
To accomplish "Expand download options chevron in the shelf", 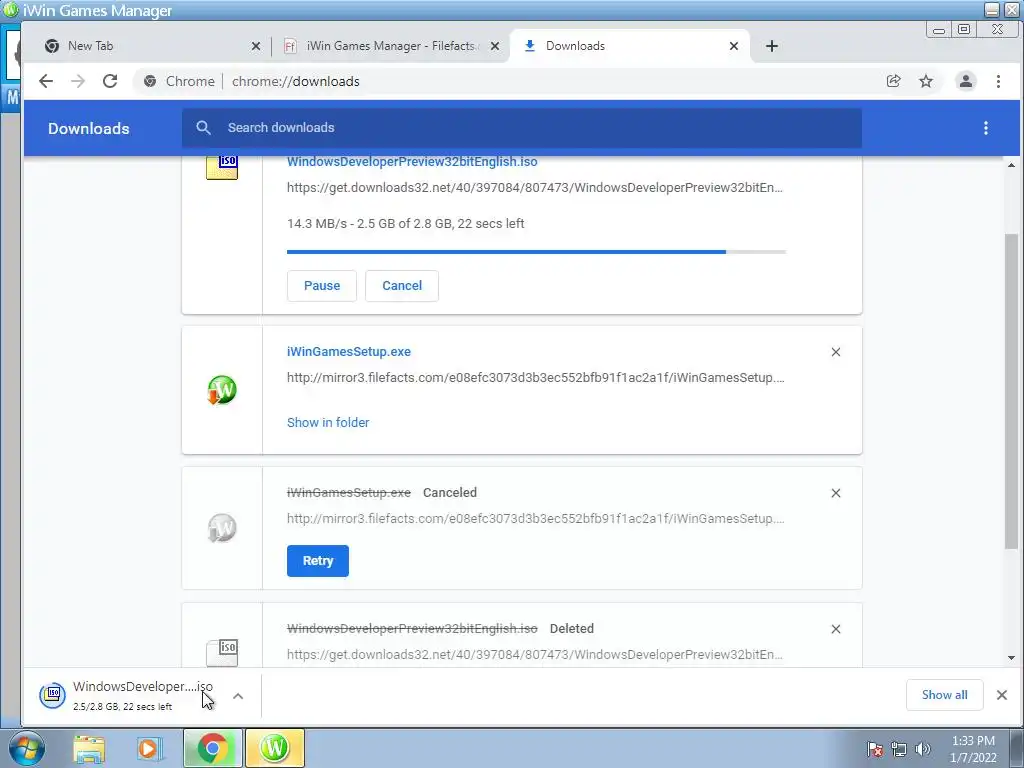I will (238, 696).
